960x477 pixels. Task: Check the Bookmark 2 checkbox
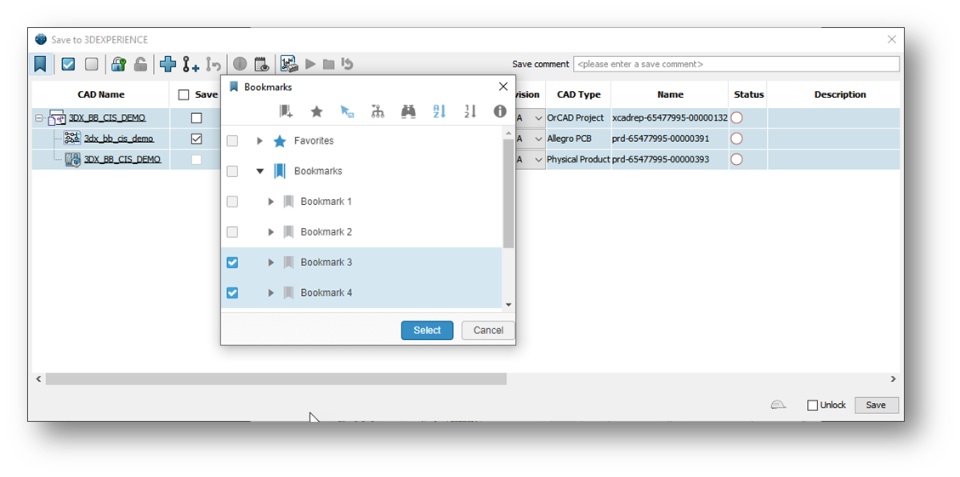[232, 232]
